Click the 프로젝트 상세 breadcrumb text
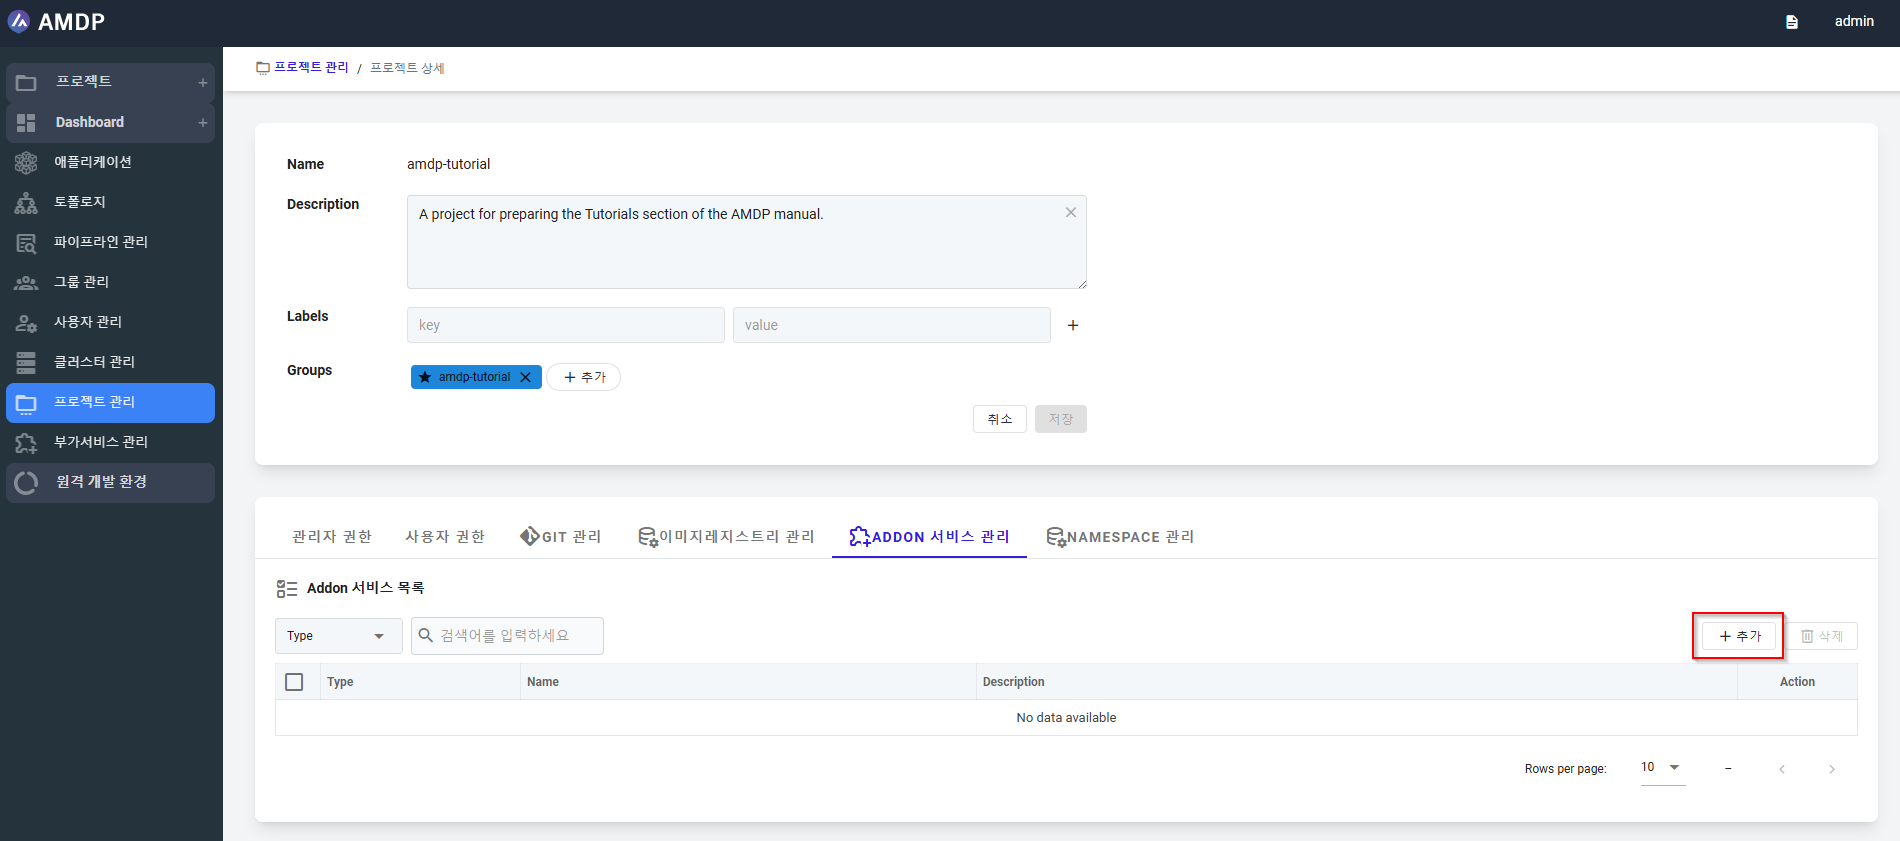1900x841 pixels. point(407,68)
